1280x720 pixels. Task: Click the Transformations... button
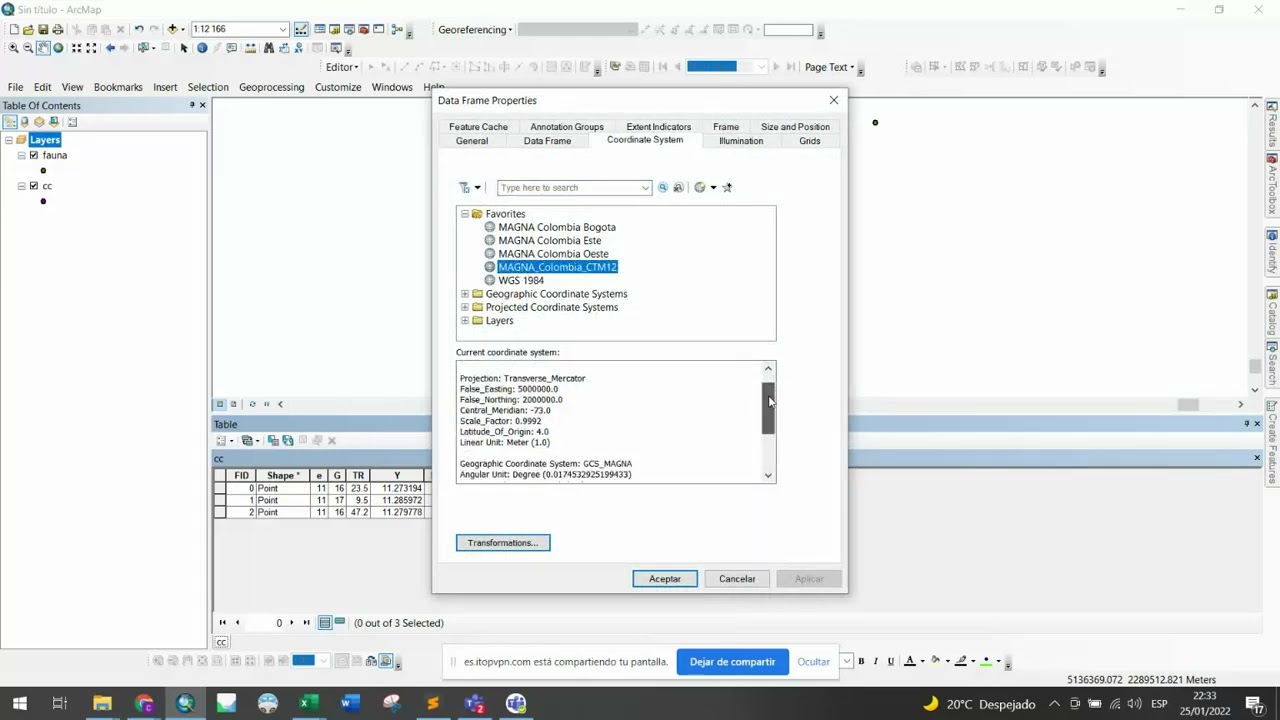point(503,543)
